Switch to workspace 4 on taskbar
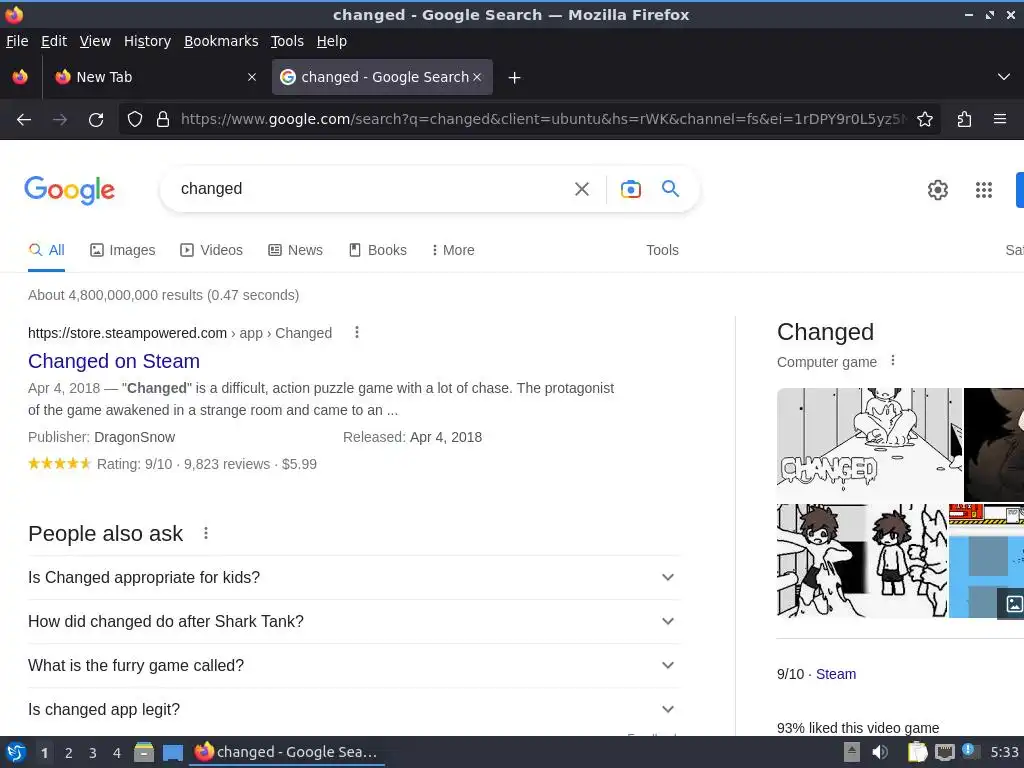The image size is (1024, 768). (117, 753)
